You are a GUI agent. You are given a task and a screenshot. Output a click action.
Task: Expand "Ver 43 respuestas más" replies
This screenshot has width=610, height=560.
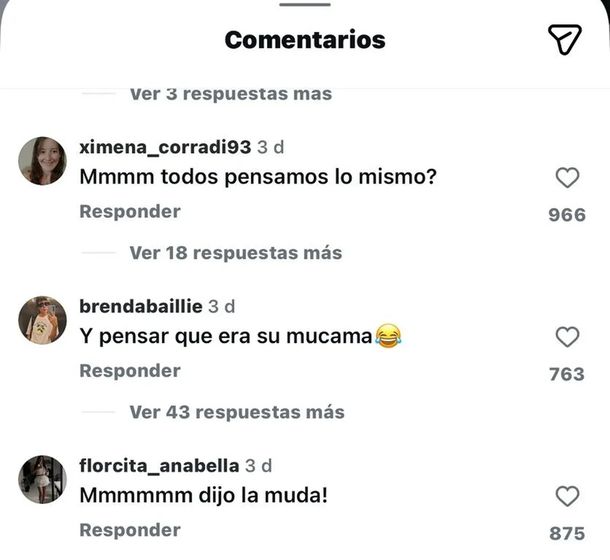tap(236, 412)
